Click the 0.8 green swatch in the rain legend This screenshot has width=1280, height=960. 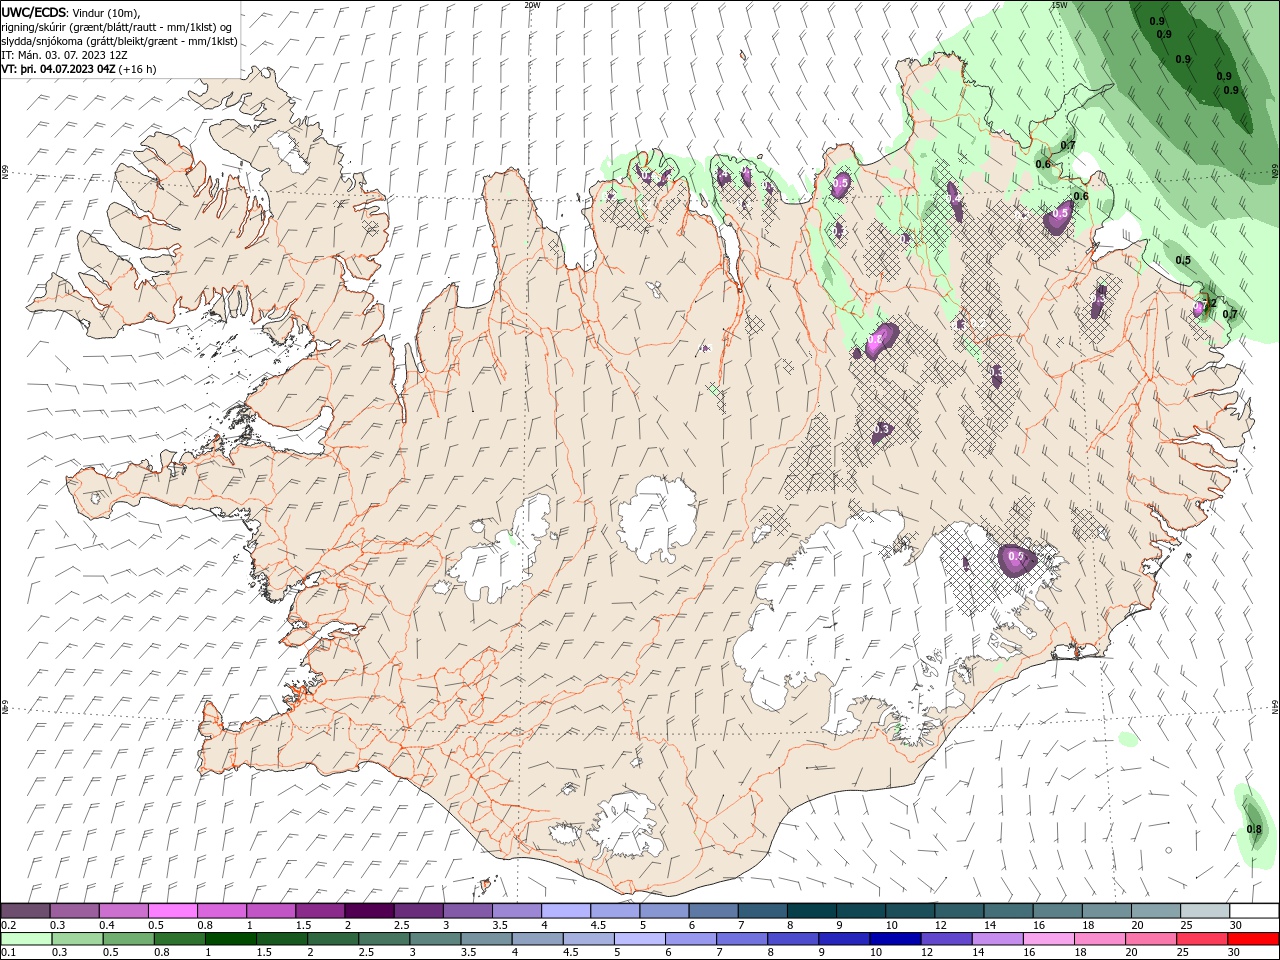tap(180, 939)
